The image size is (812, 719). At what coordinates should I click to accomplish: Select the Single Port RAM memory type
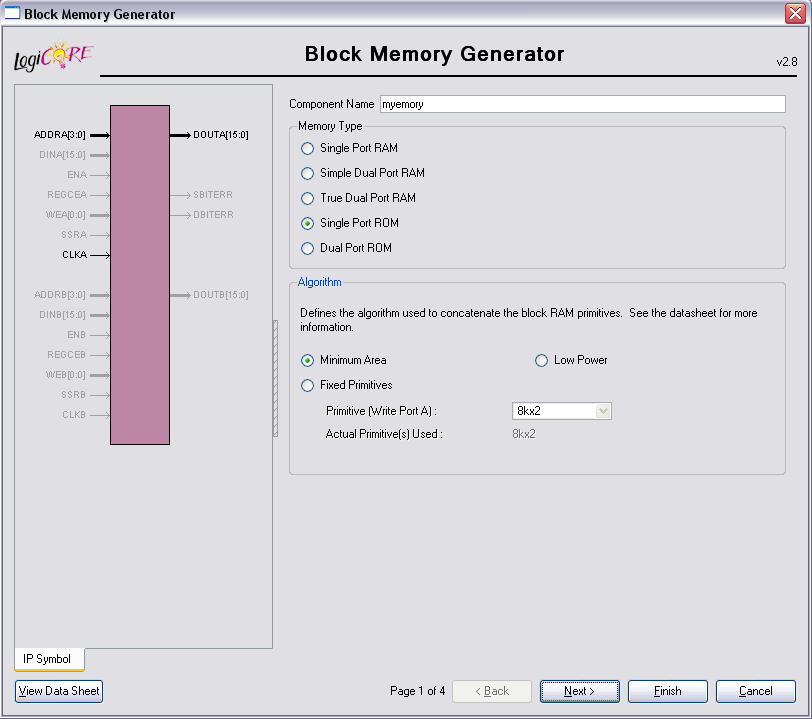click(307, 148)
